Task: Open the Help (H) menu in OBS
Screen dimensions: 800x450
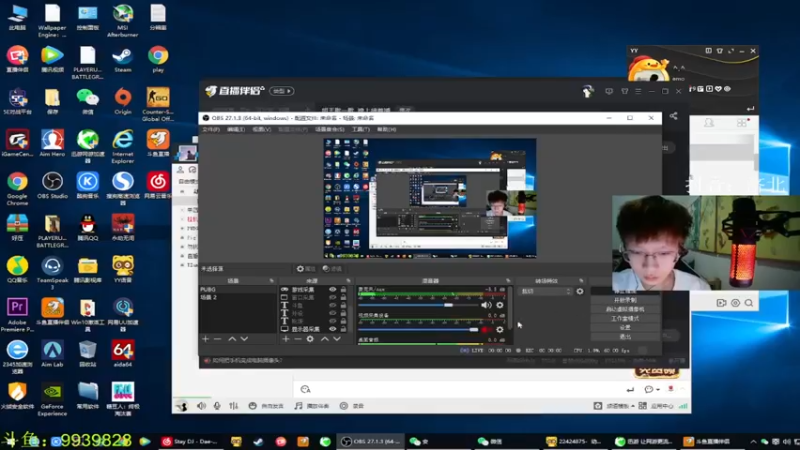Action: tap(386, 130)
